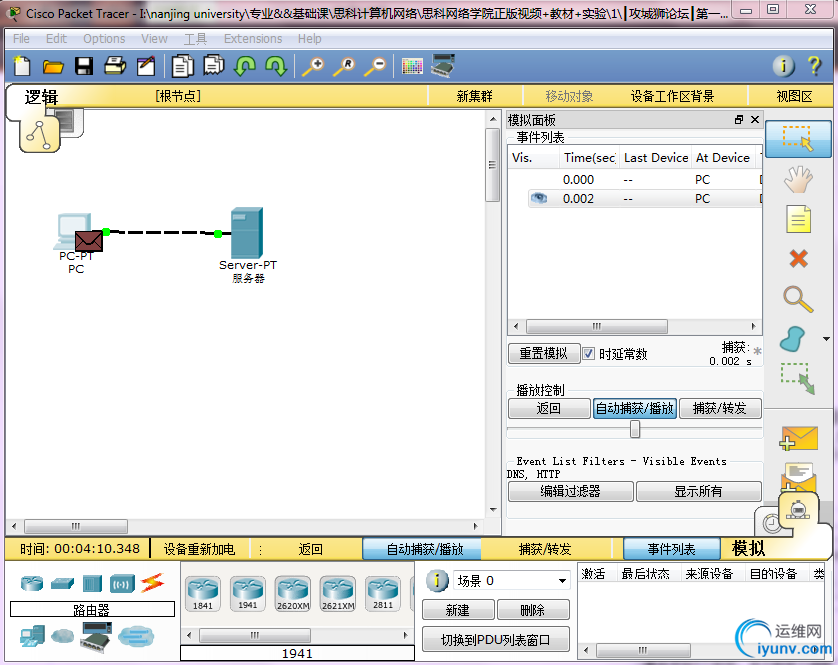Click 事件列表 in bottom bar
Viewport: 838px width, 665px height.
671,549
